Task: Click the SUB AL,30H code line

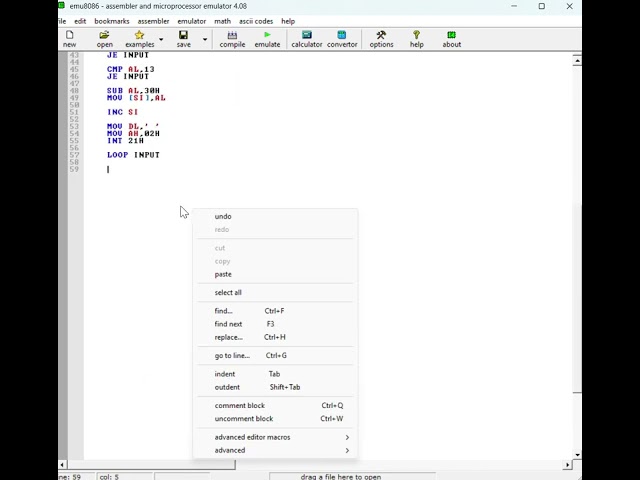Action: click(133, 91)
